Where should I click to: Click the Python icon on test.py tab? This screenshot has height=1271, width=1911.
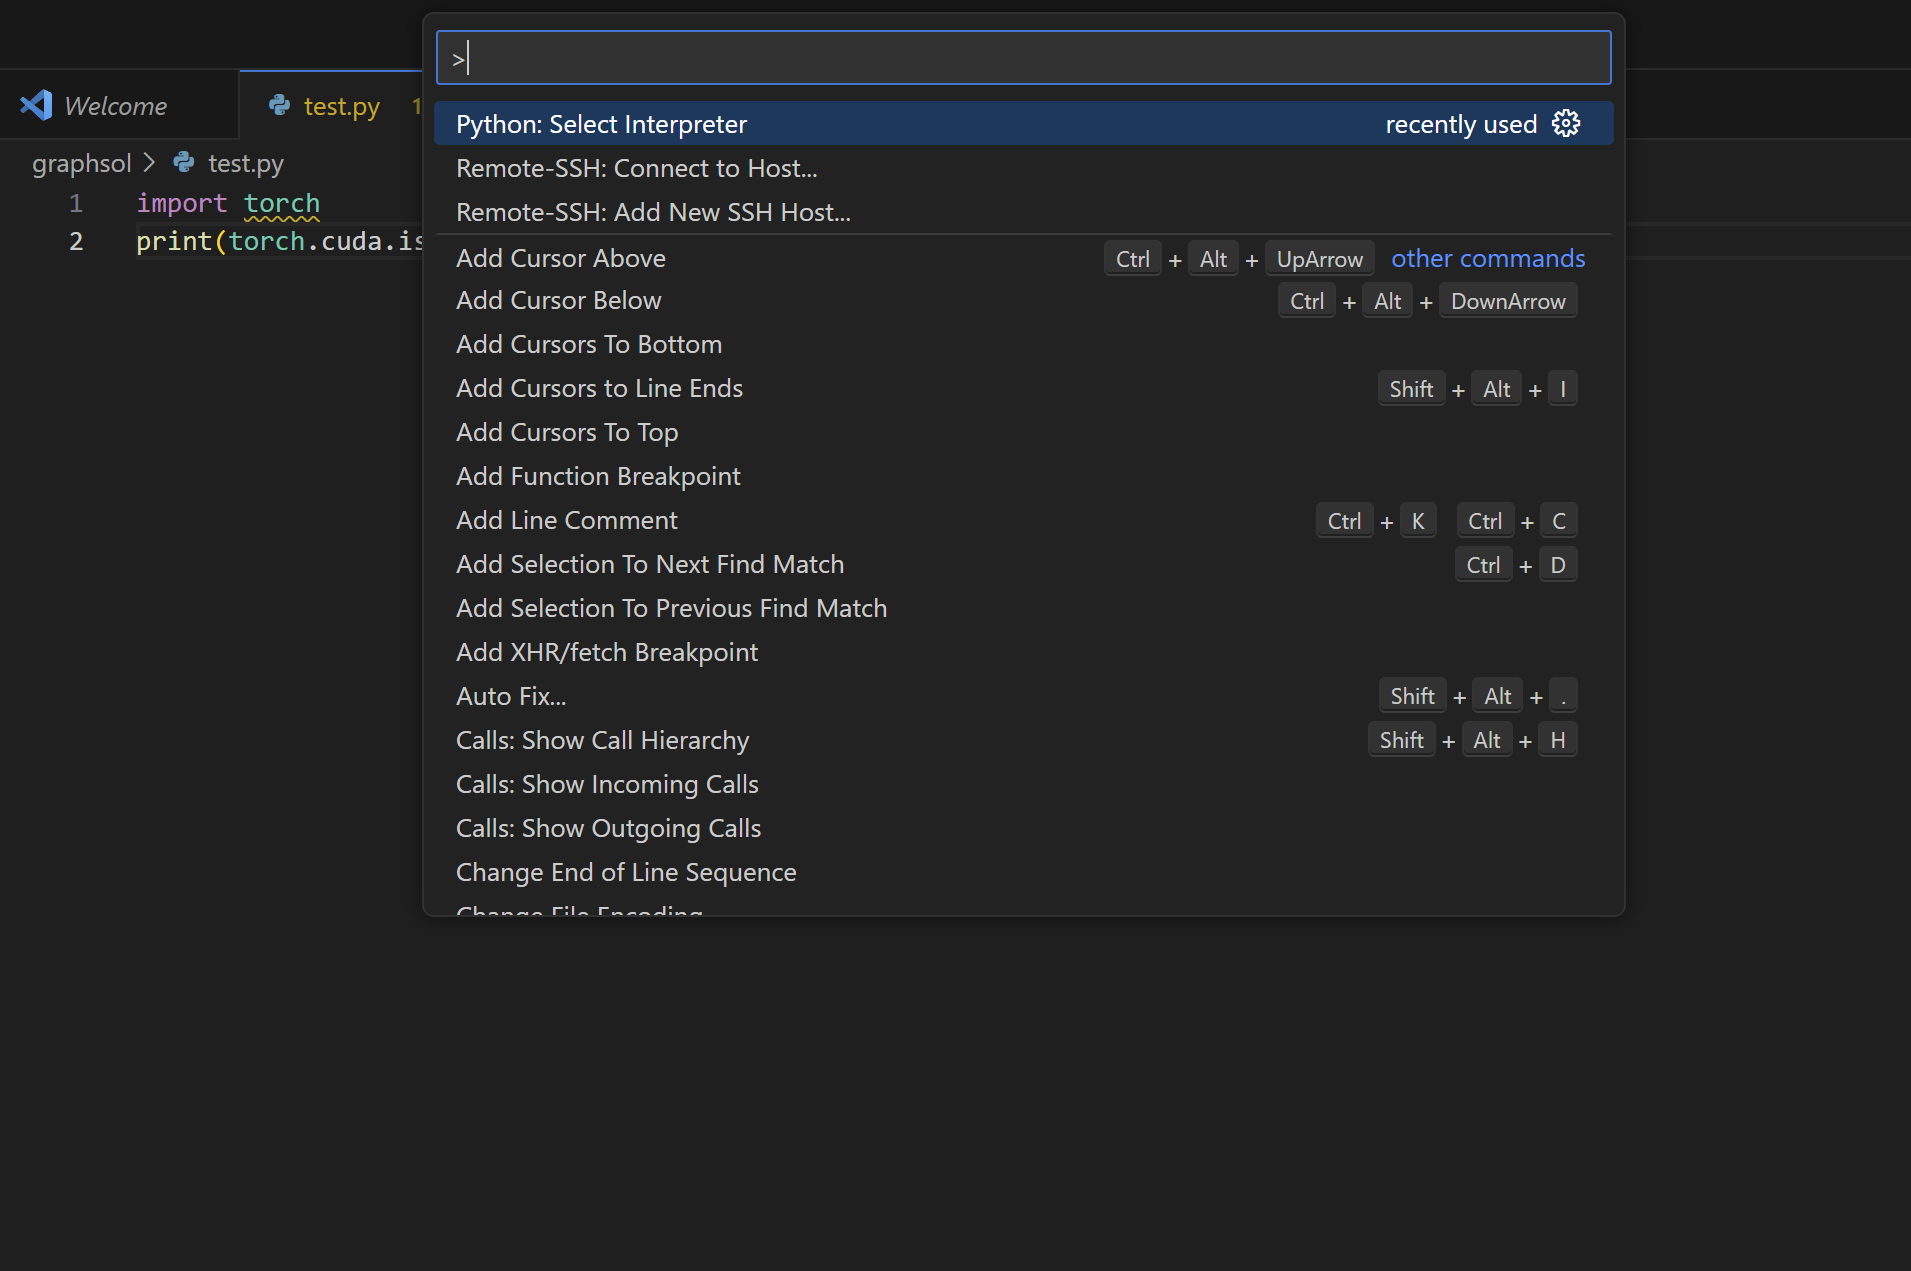click(280, 106)
